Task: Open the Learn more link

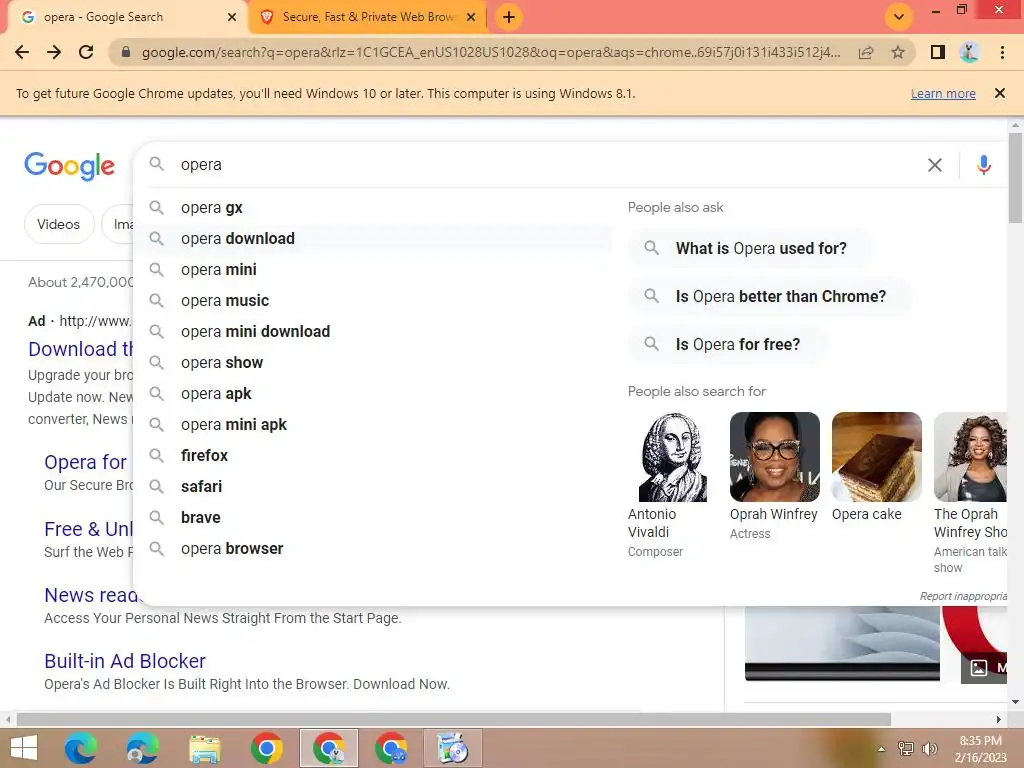Action: pos(943,93)
